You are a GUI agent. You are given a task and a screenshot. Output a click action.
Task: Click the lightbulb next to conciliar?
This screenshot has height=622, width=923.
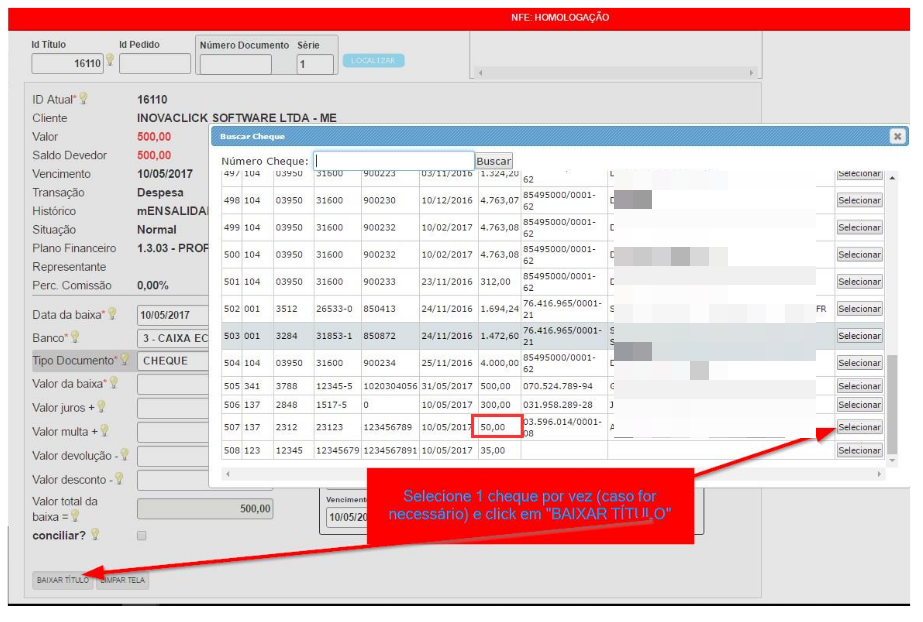[95, 535]
